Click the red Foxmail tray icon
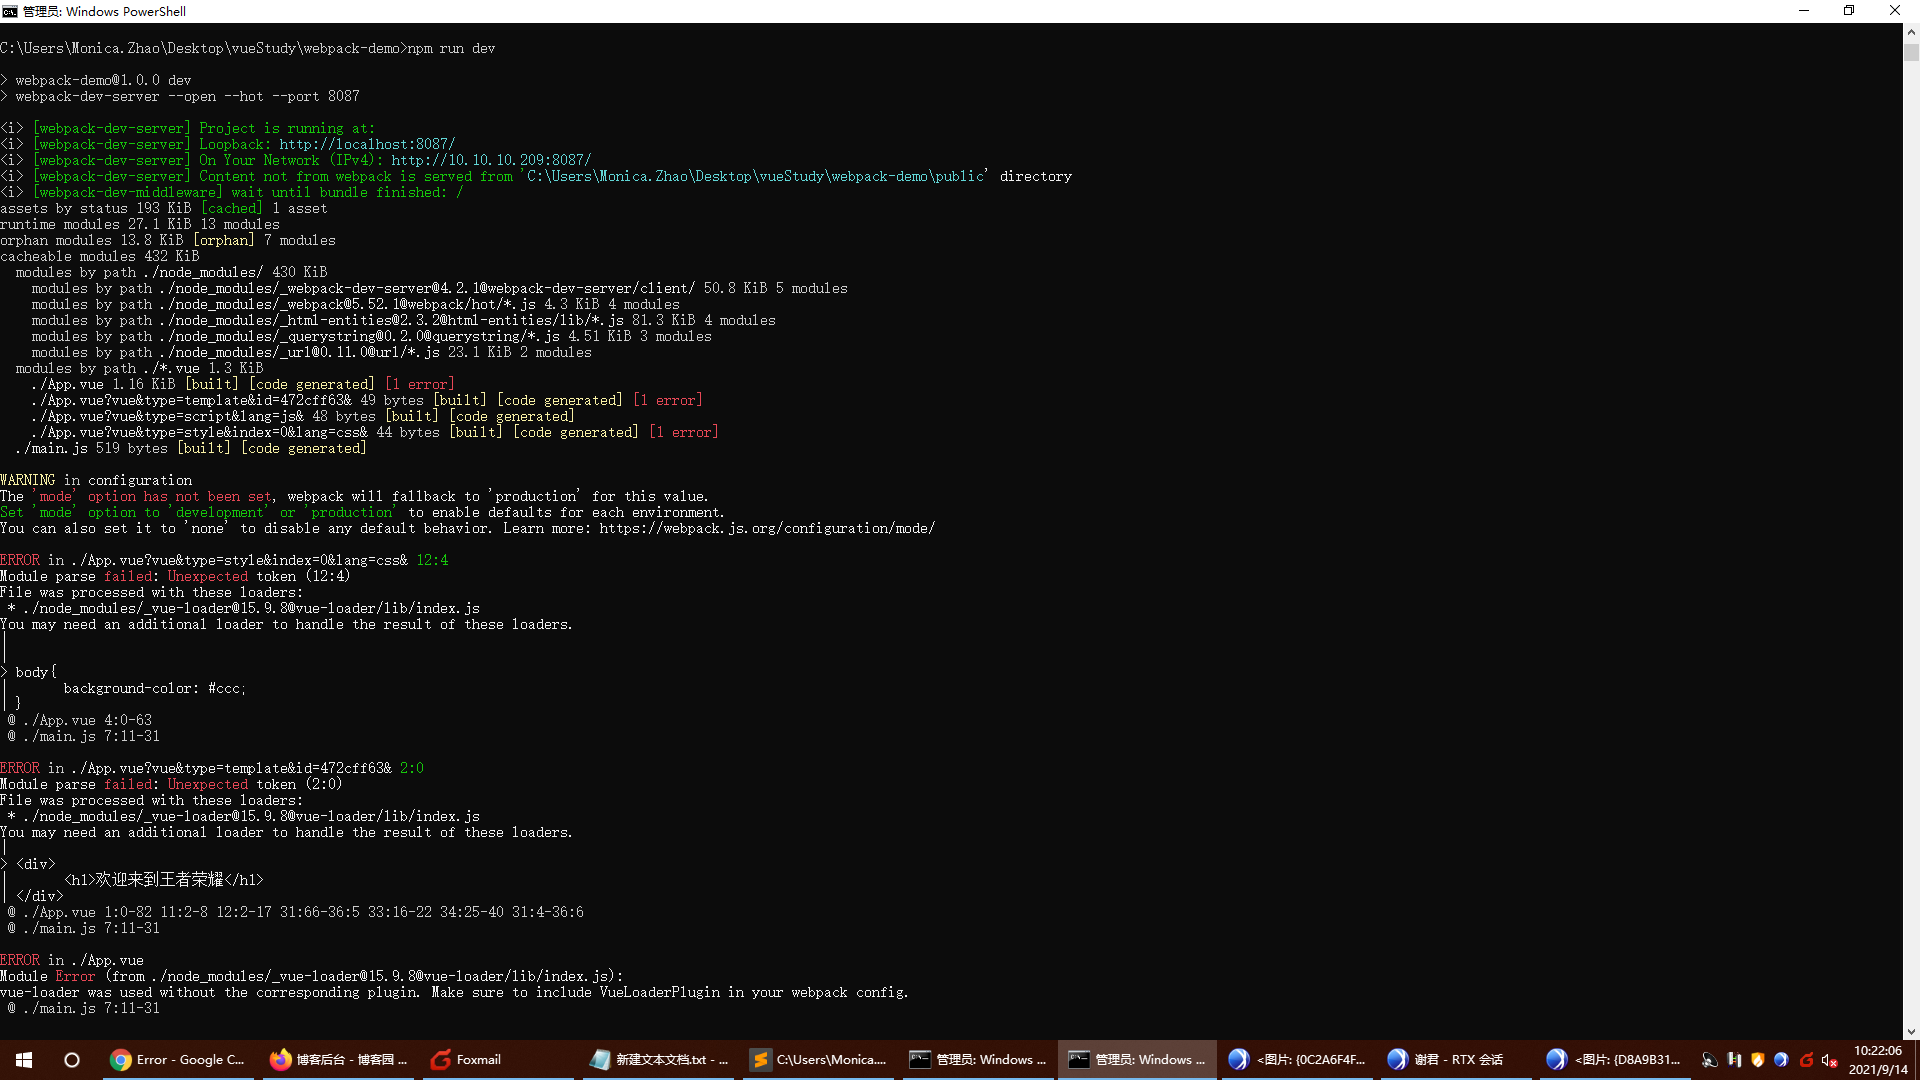The width and height of the screenshot is (1920, 1080). click(1806, 1060)
